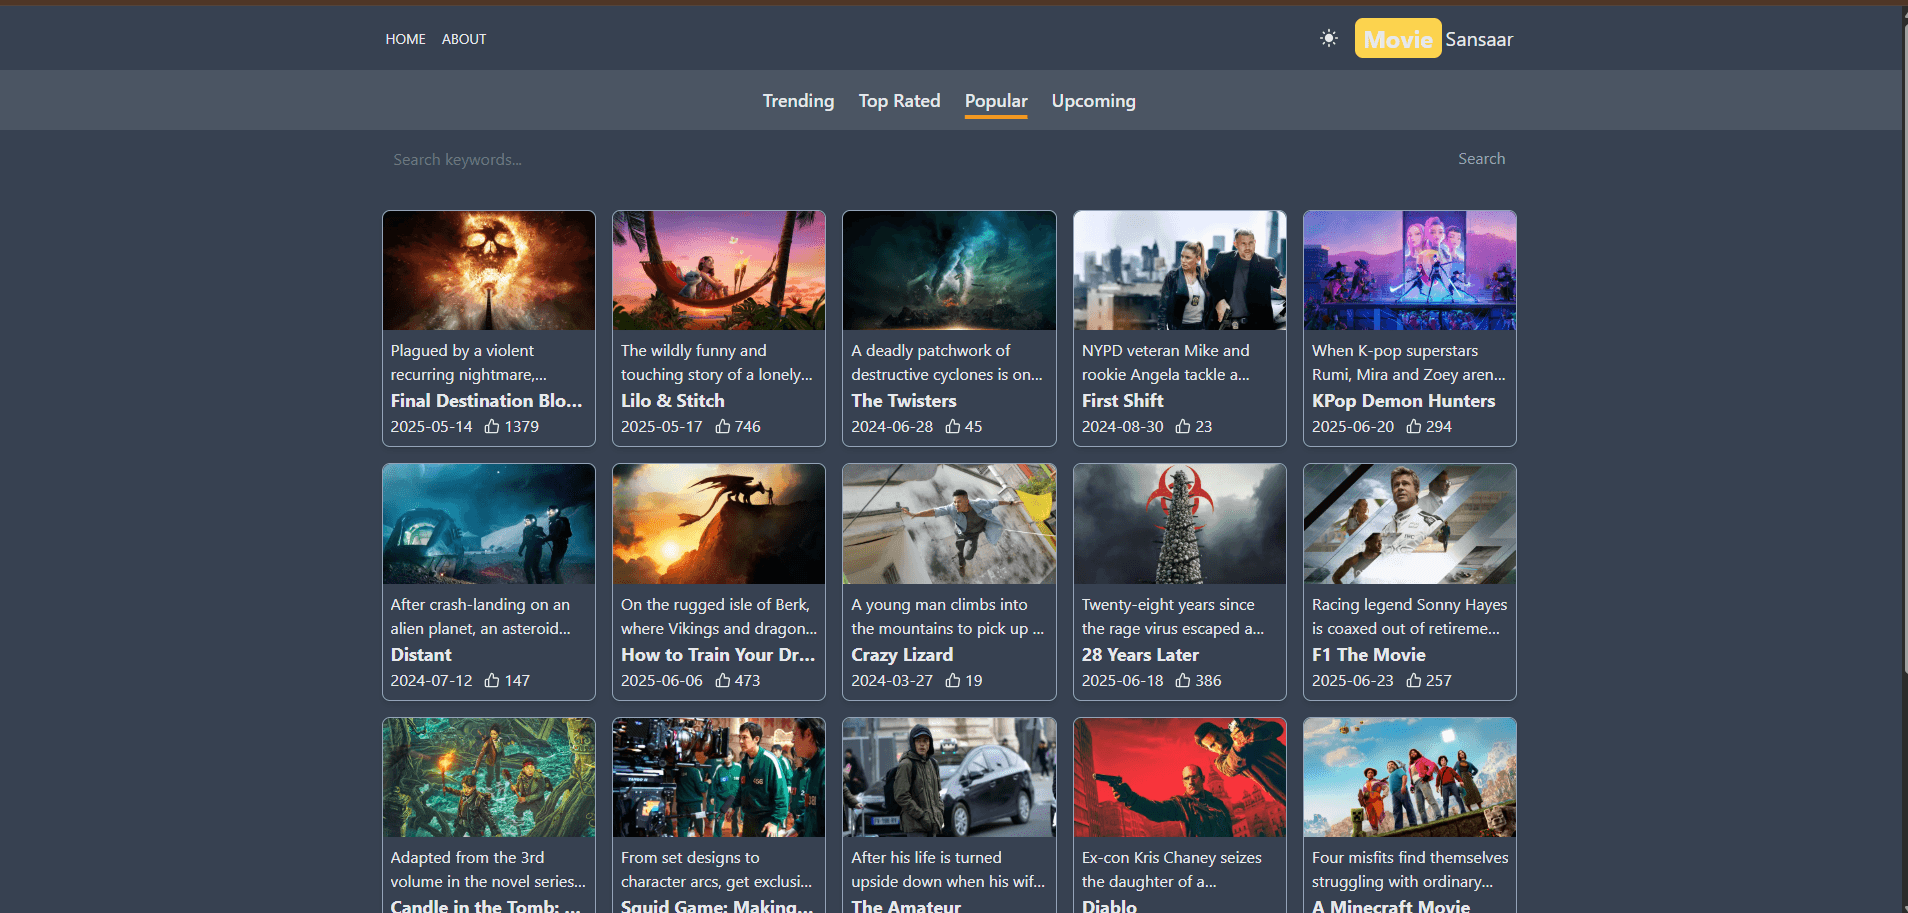Click the release date '2024-08-30'

tap(1123, 427)
